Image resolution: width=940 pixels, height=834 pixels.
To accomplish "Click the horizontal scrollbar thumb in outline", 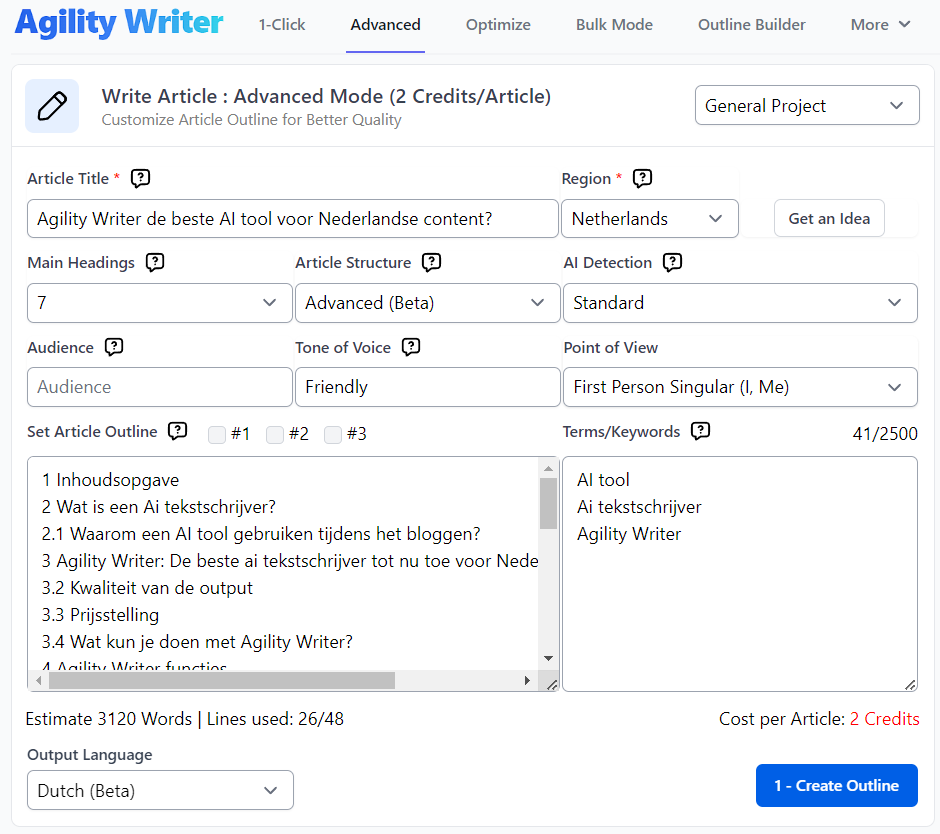I will pyautogui.click(x=222, y=681).
